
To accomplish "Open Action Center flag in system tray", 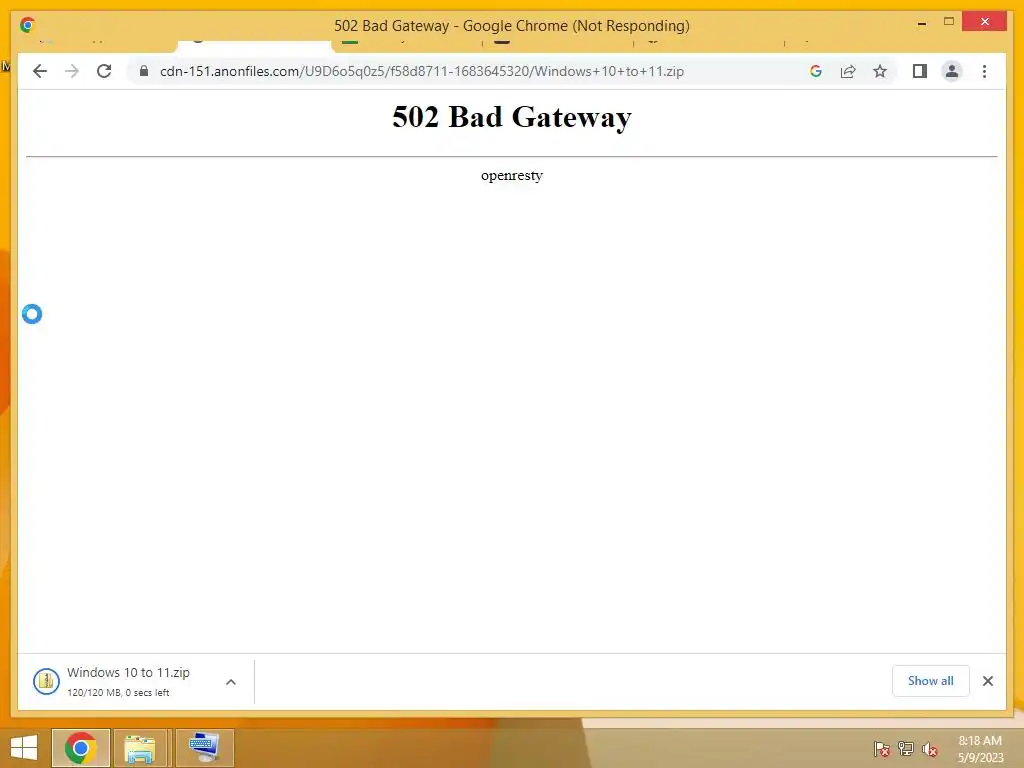I will [881, 749].
